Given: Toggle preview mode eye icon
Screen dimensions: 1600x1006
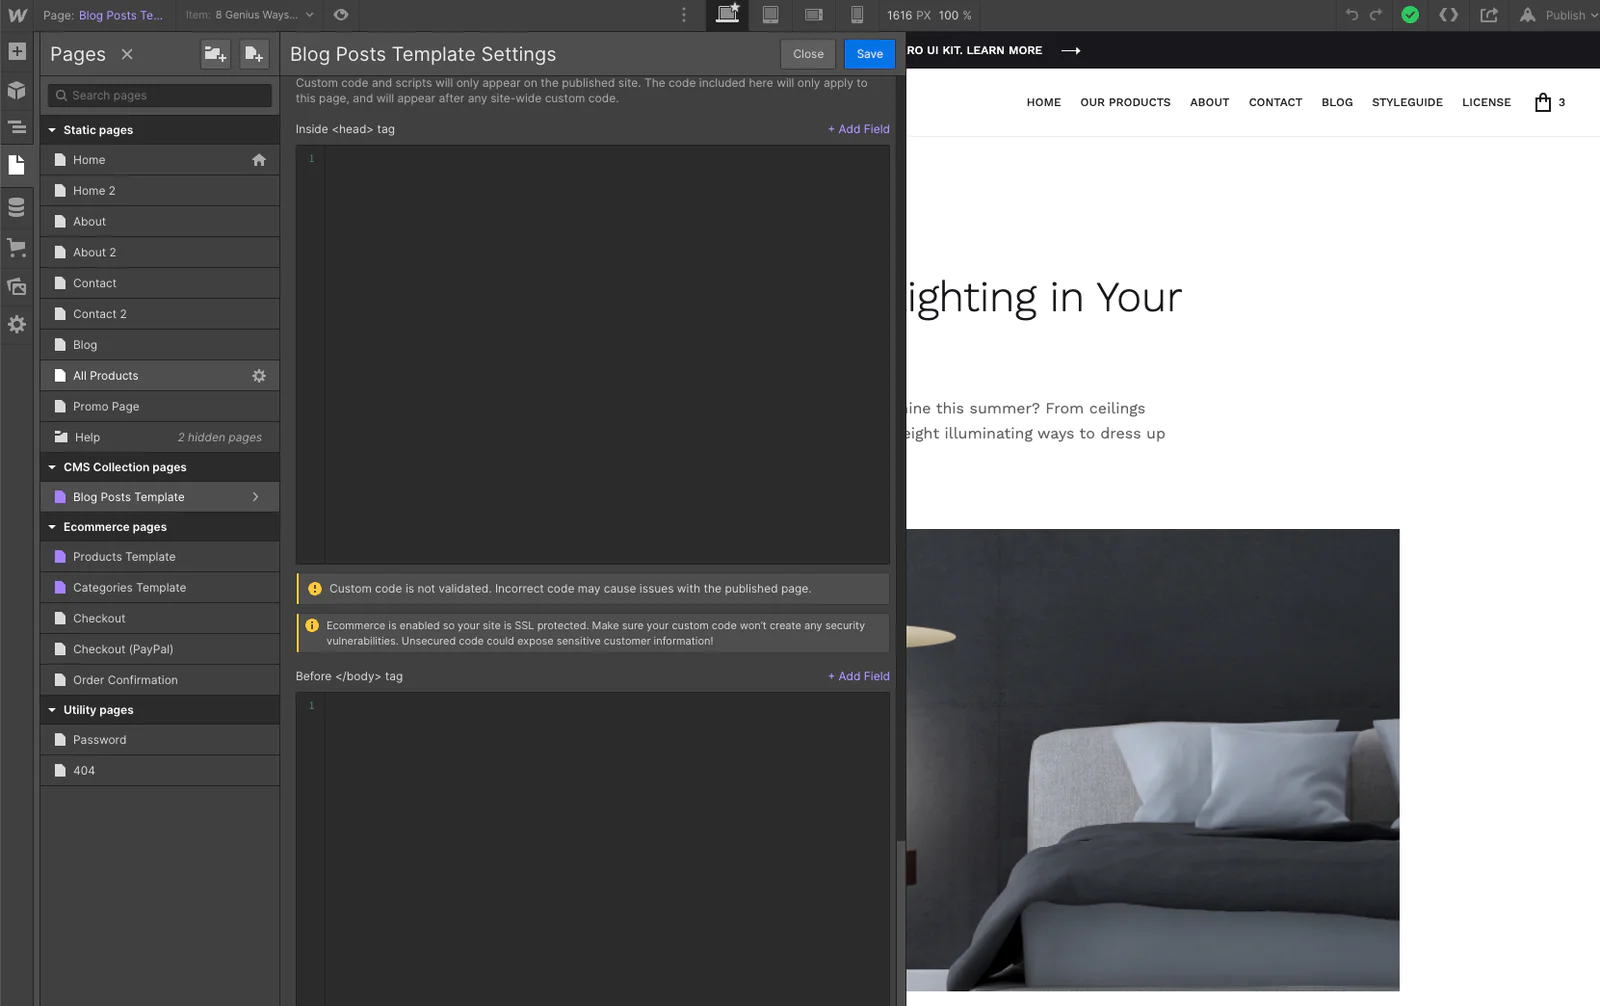Looking at the screenshot, I should pyautogui.click(x=341, y=15).
